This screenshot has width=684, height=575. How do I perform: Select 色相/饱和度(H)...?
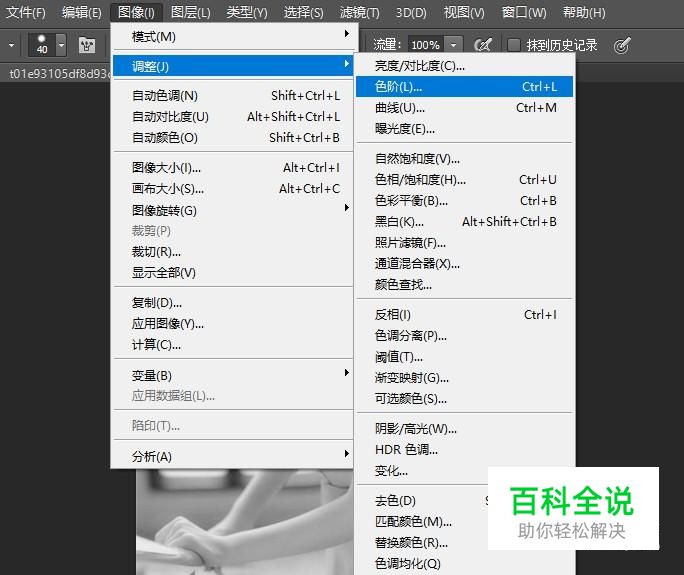click(464, 179)
